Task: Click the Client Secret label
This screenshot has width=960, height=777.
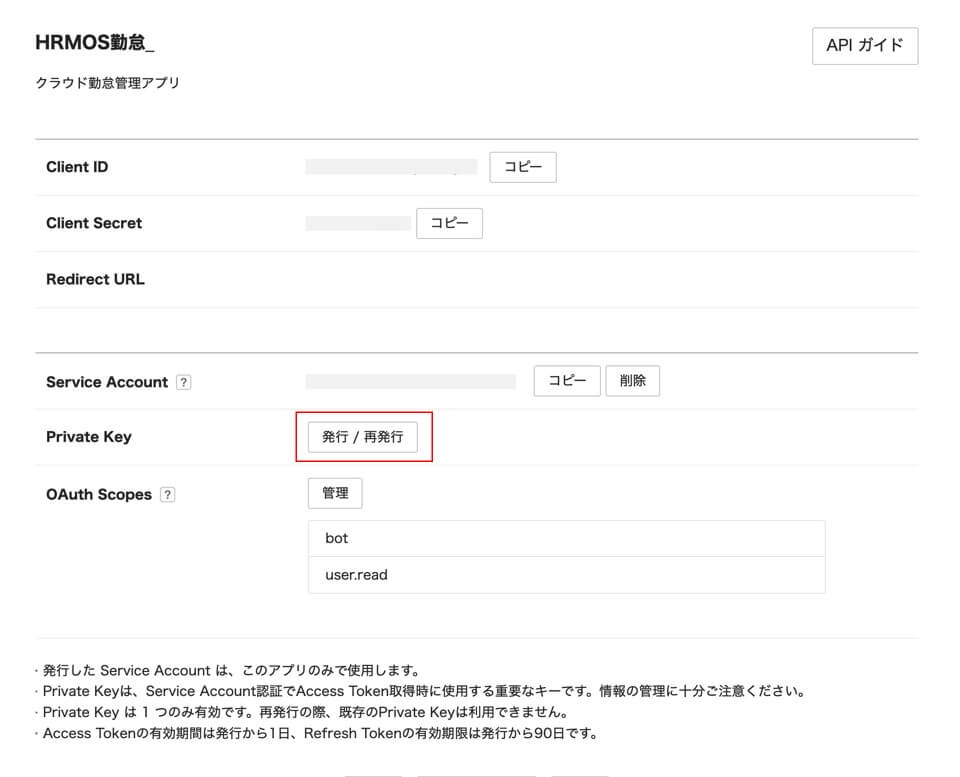Action: [94, 223]
